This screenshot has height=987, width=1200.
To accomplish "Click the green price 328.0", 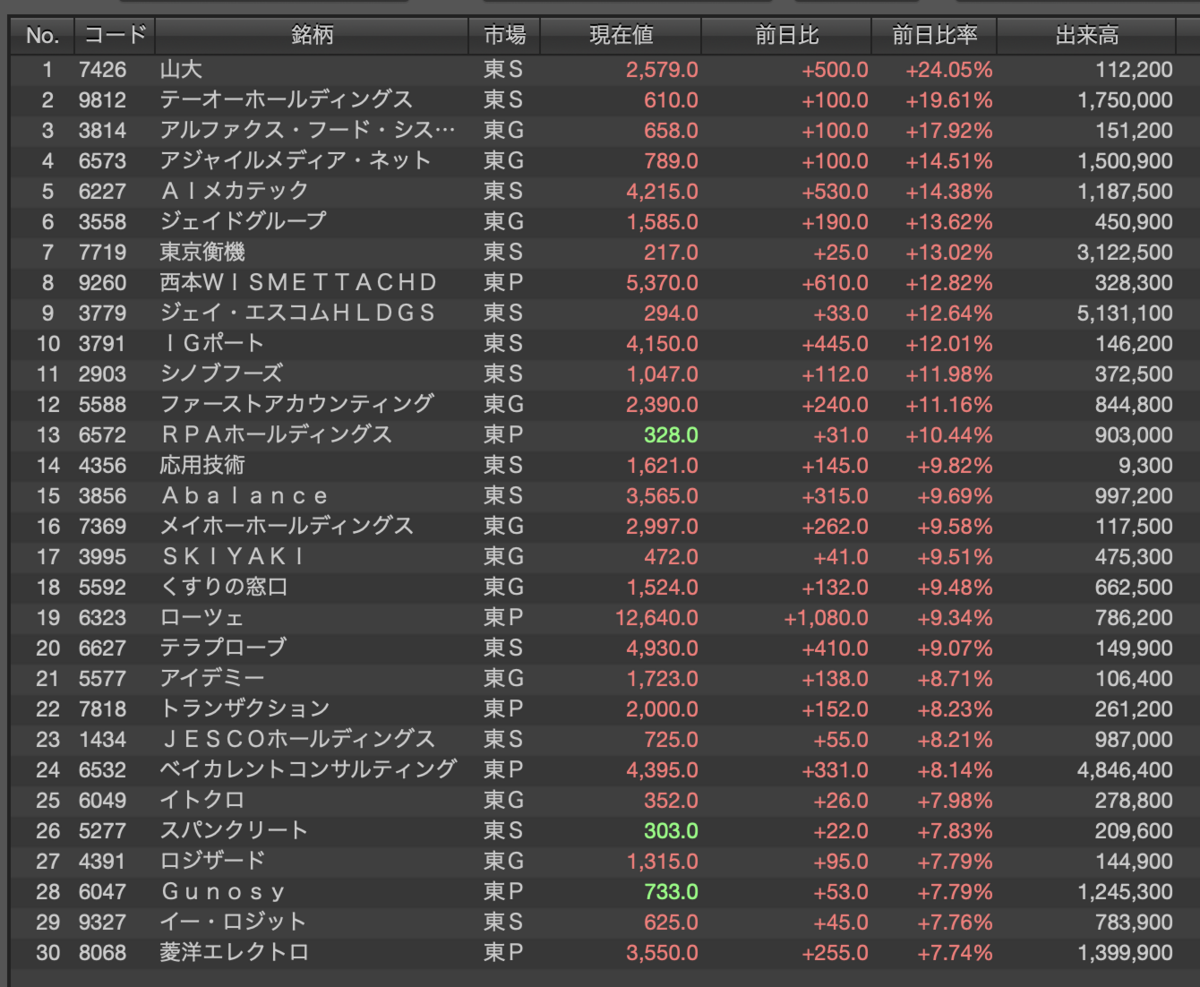I will coord(671,434).
